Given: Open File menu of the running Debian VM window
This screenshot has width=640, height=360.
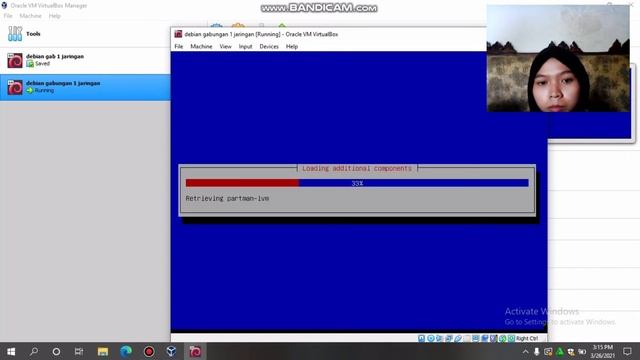Looking at the screenshot, I should pyautogui.click(x=179, y=47).
